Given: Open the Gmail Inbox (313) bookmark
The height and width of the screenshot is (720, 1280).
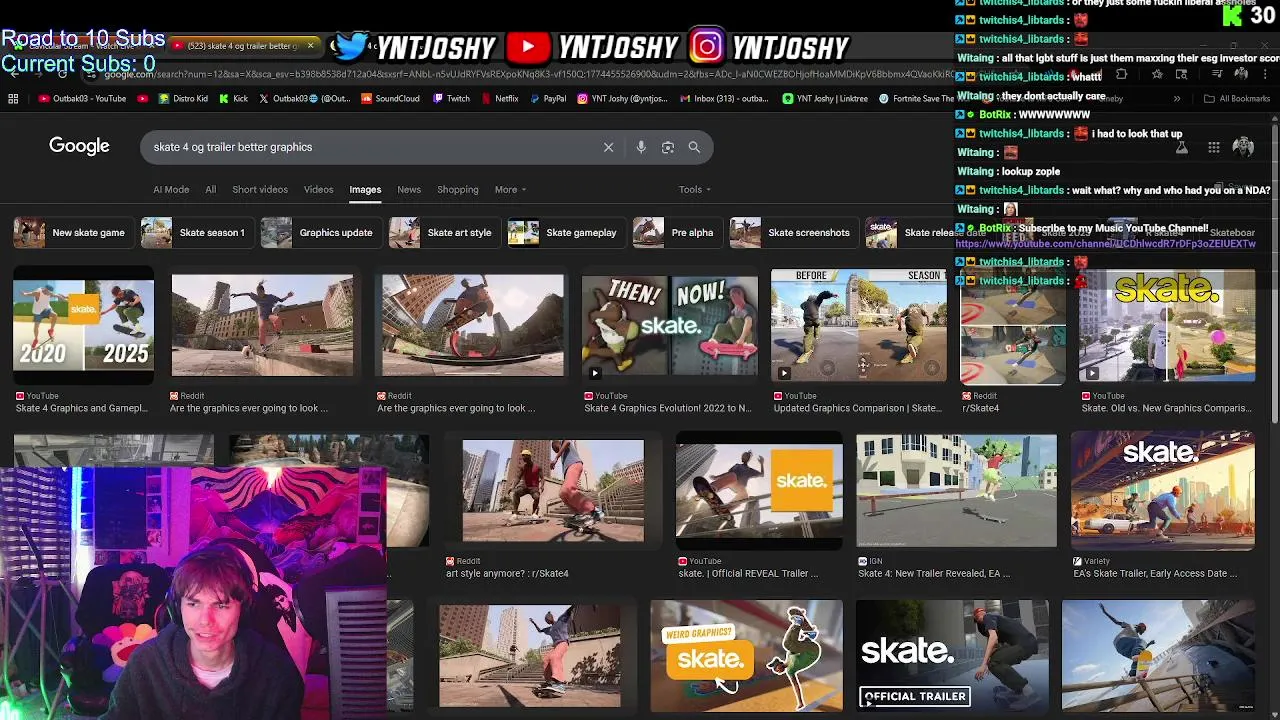Looking at the screenshot, I should pyautogui.click(x=725, y=99).
